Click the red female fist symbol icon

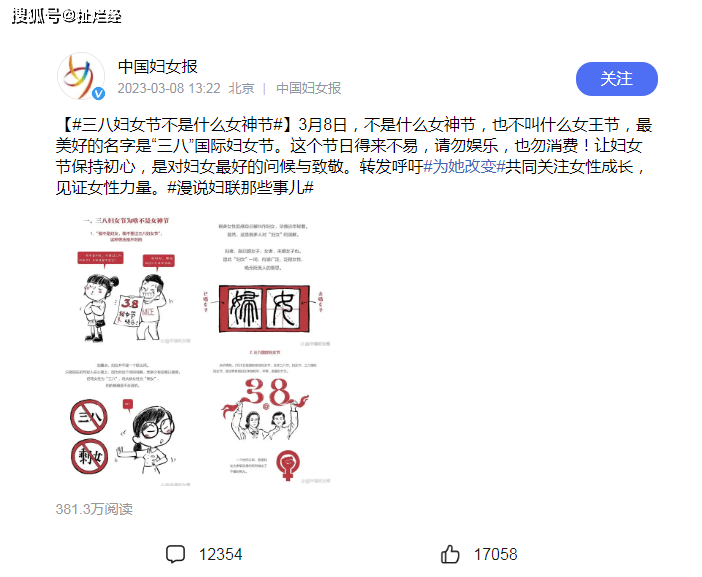pos(288,466)
